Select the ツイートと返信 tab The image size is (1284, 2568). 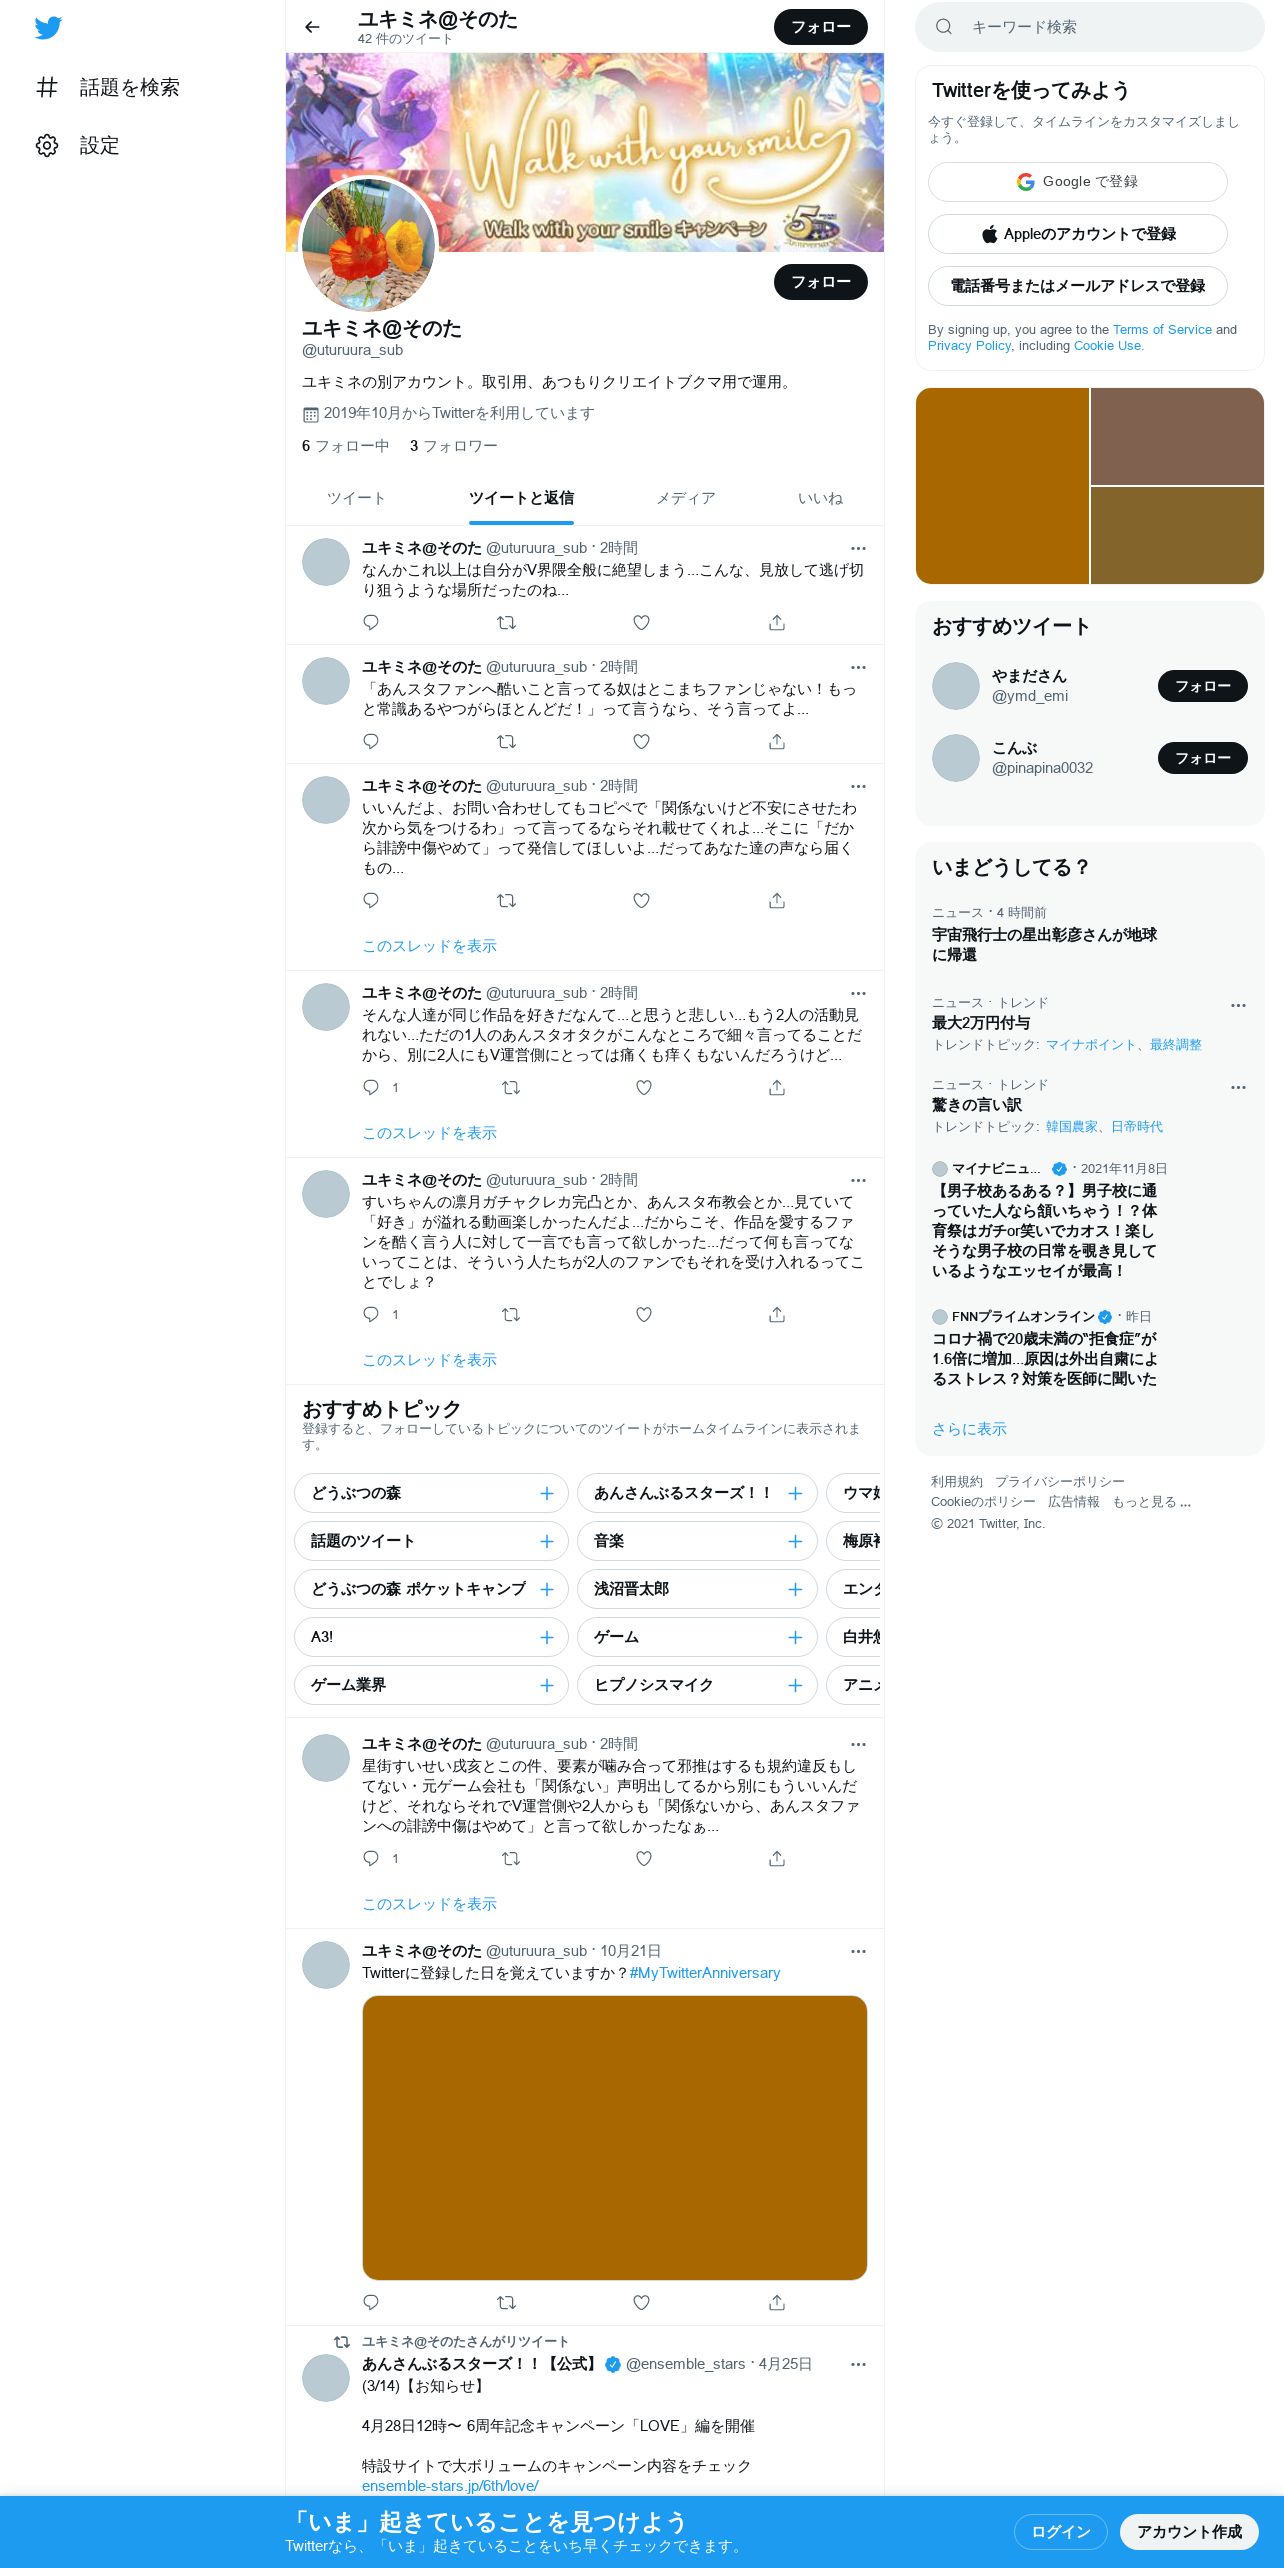(521, 498)
